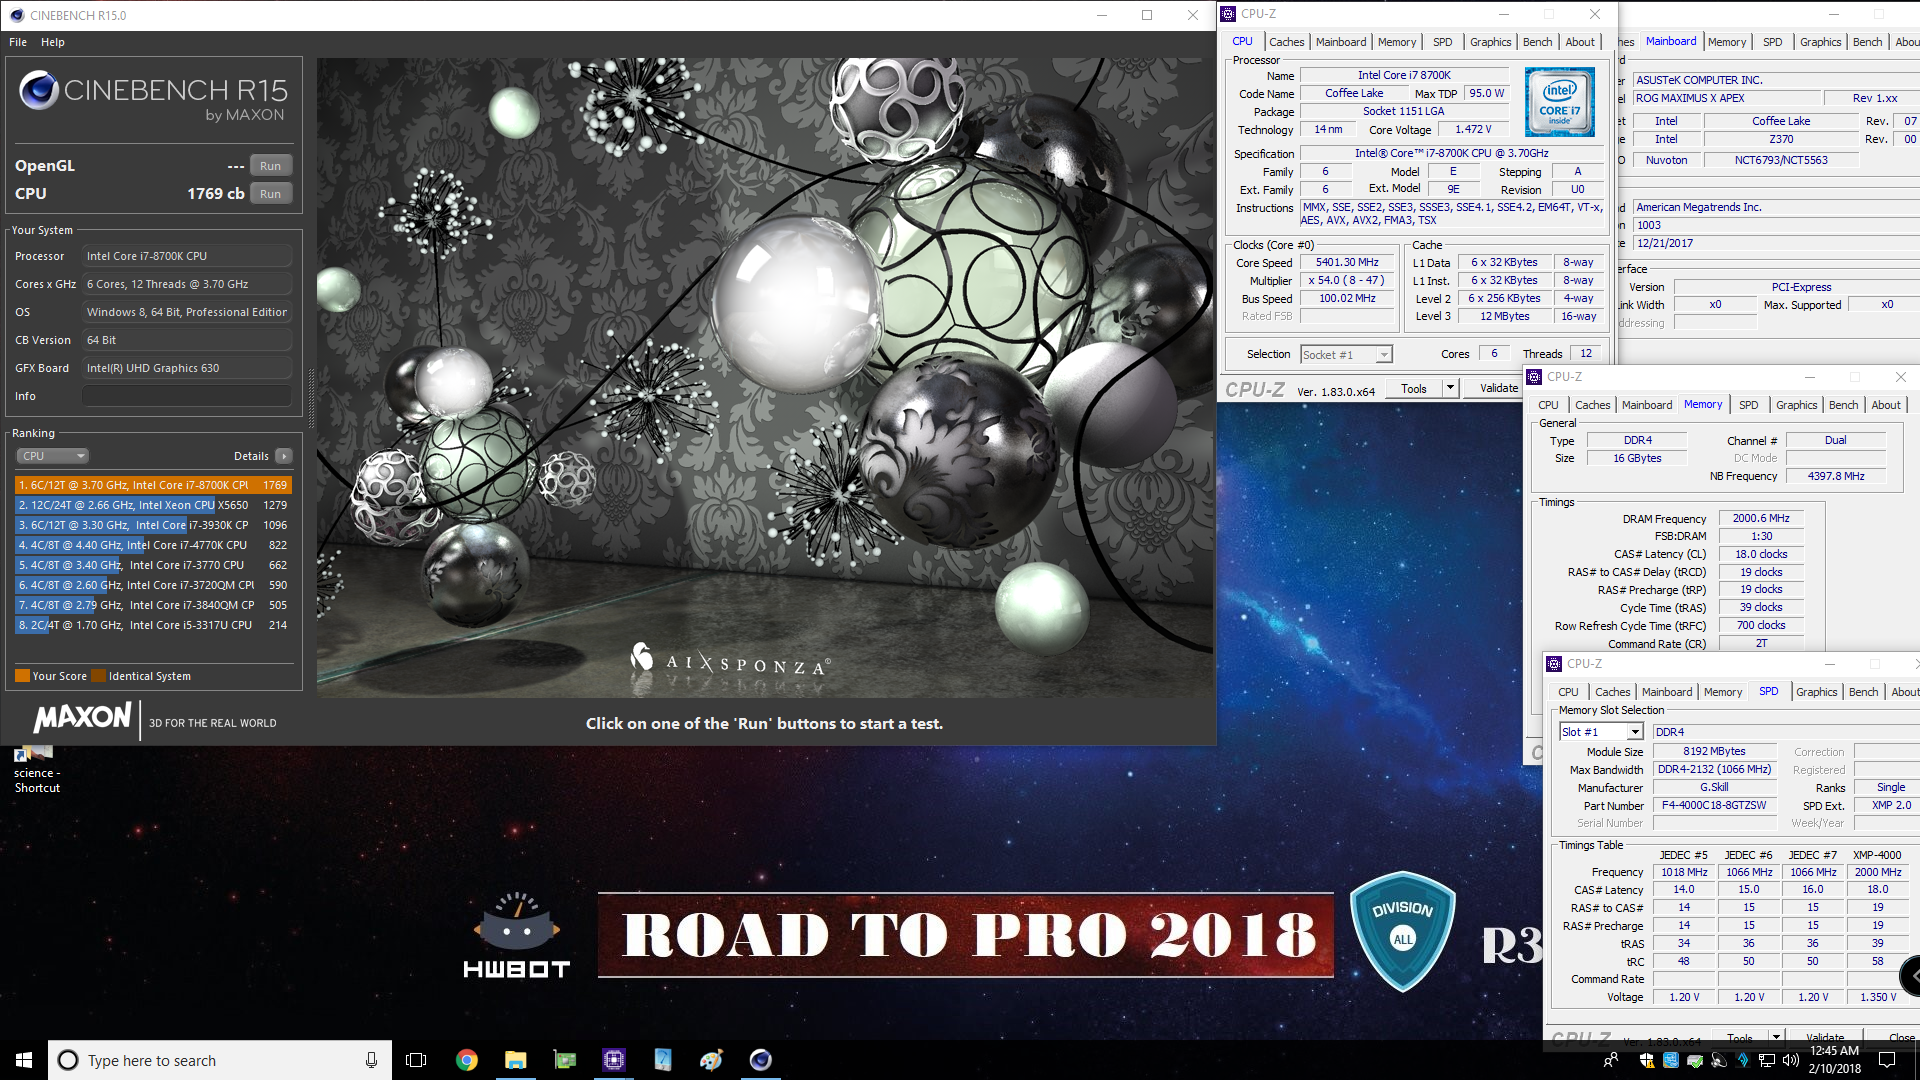Open the Paint palette taskbar icon

click(711, 1060)
